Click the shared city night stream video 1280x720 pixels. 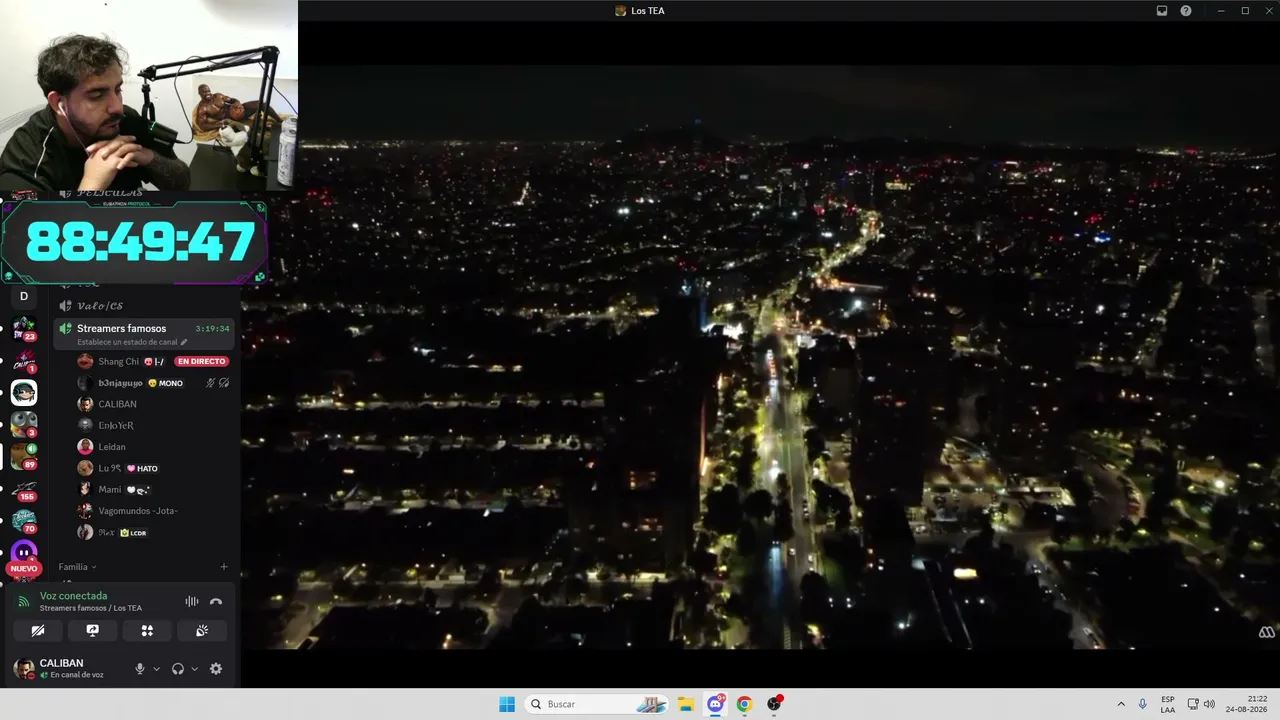point(760,355)
